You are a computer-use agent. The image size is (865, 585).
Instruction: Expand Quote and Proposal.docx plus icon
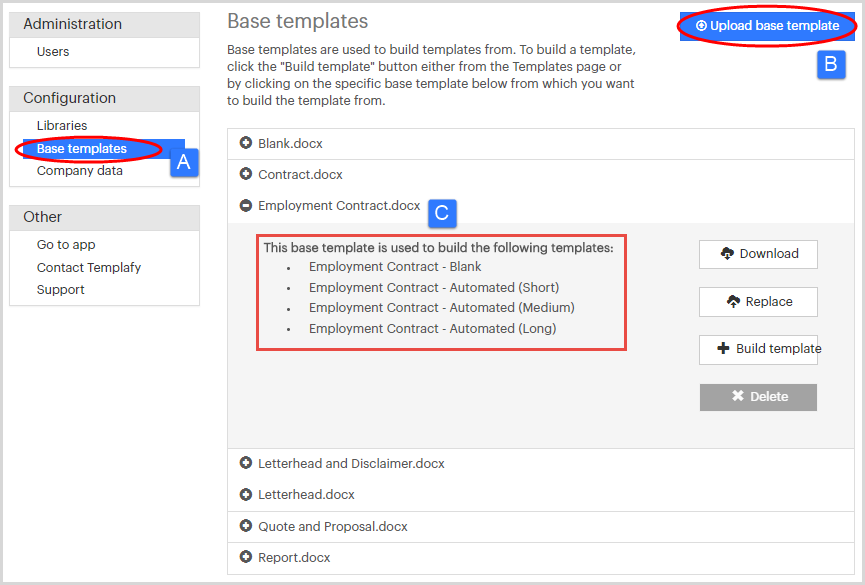[x=245, y=526]
